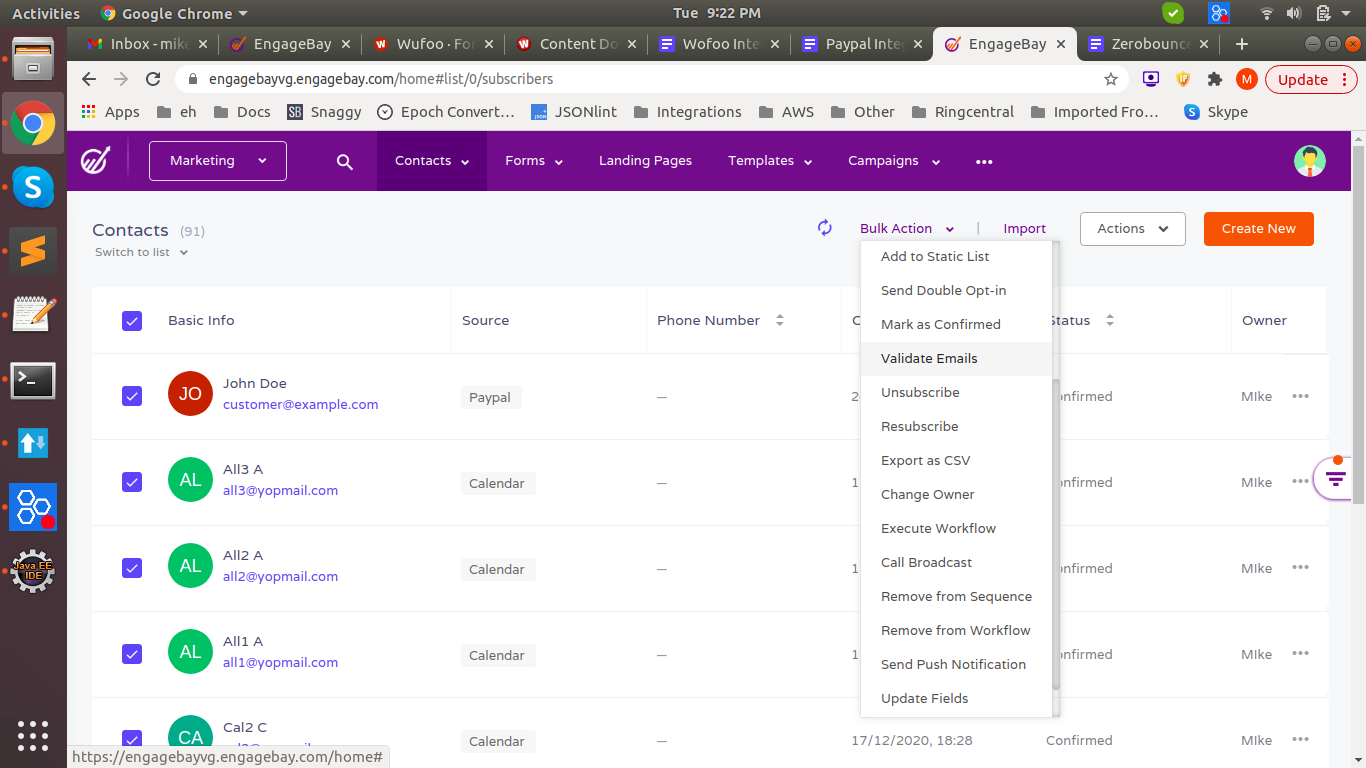
Task: Choose Export as CSV
Action: [956, 461]
